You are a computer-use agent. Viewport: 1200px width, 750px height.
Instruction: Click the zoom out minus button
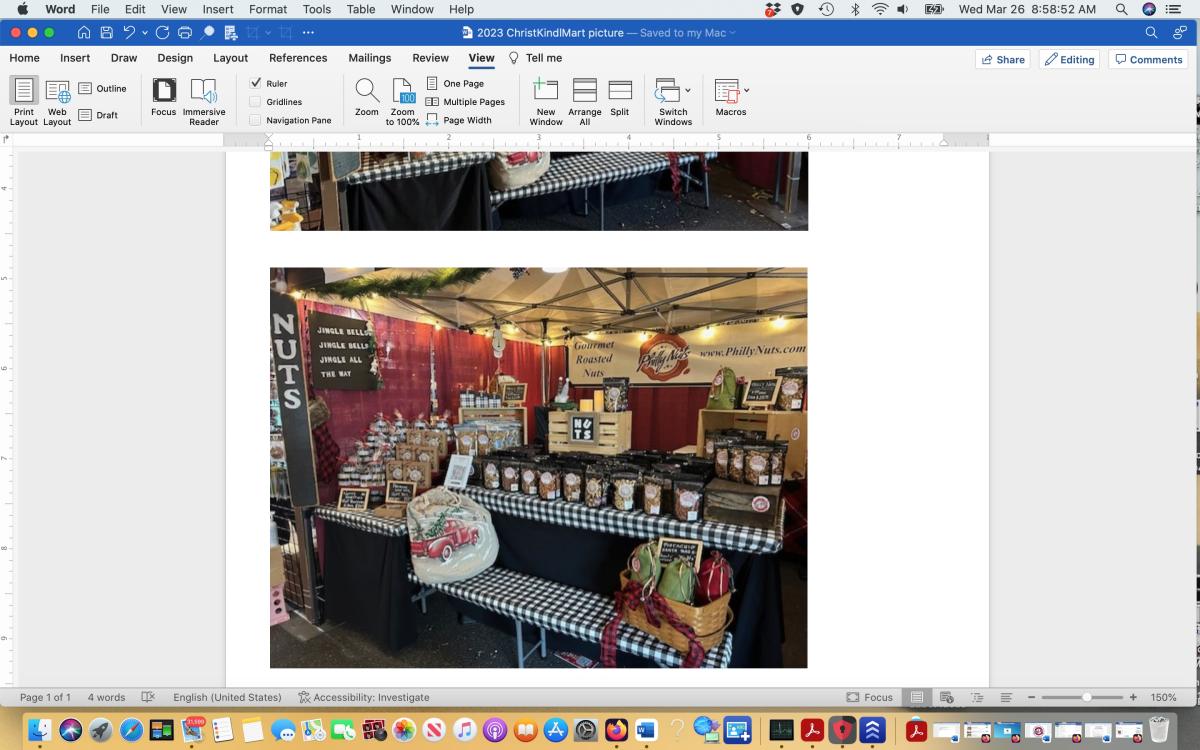point(1033,697)
